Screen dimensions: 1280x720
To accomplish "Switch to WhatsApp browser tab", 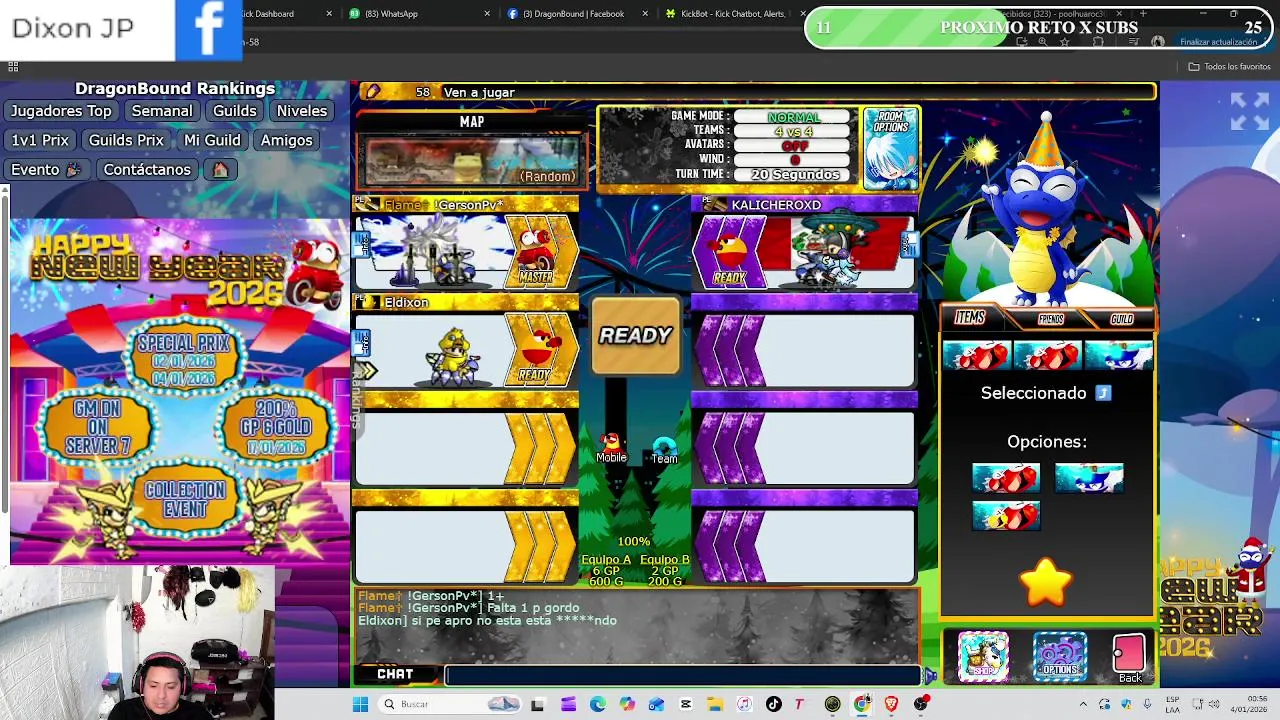I will click(x=417, y=14).
